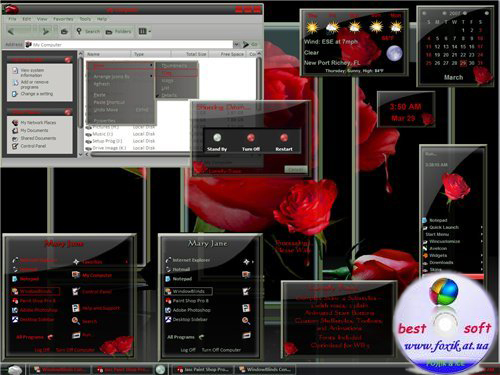The width and height of the screenshot is (500, 375).
Task: Open the Tools menu
Action: click(x=85, y=19)
